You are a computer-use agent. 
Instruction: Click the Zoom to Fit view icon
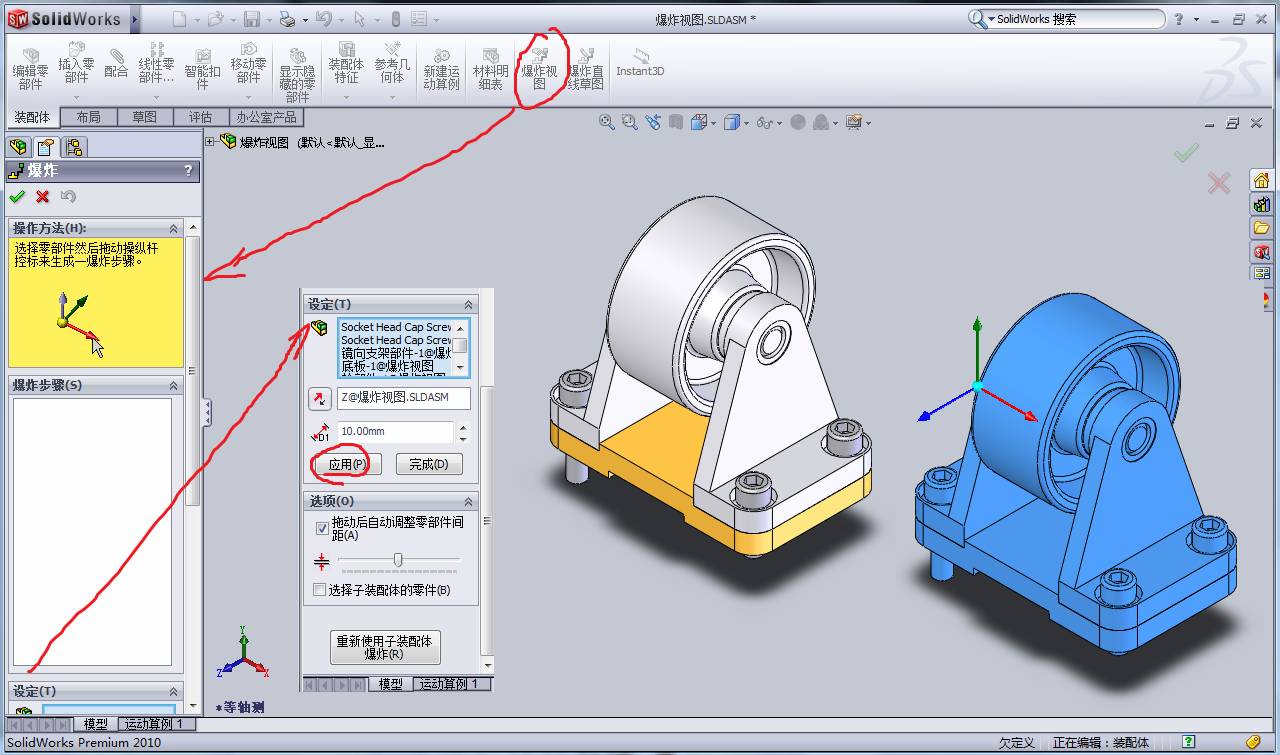(x=606, y=122)
